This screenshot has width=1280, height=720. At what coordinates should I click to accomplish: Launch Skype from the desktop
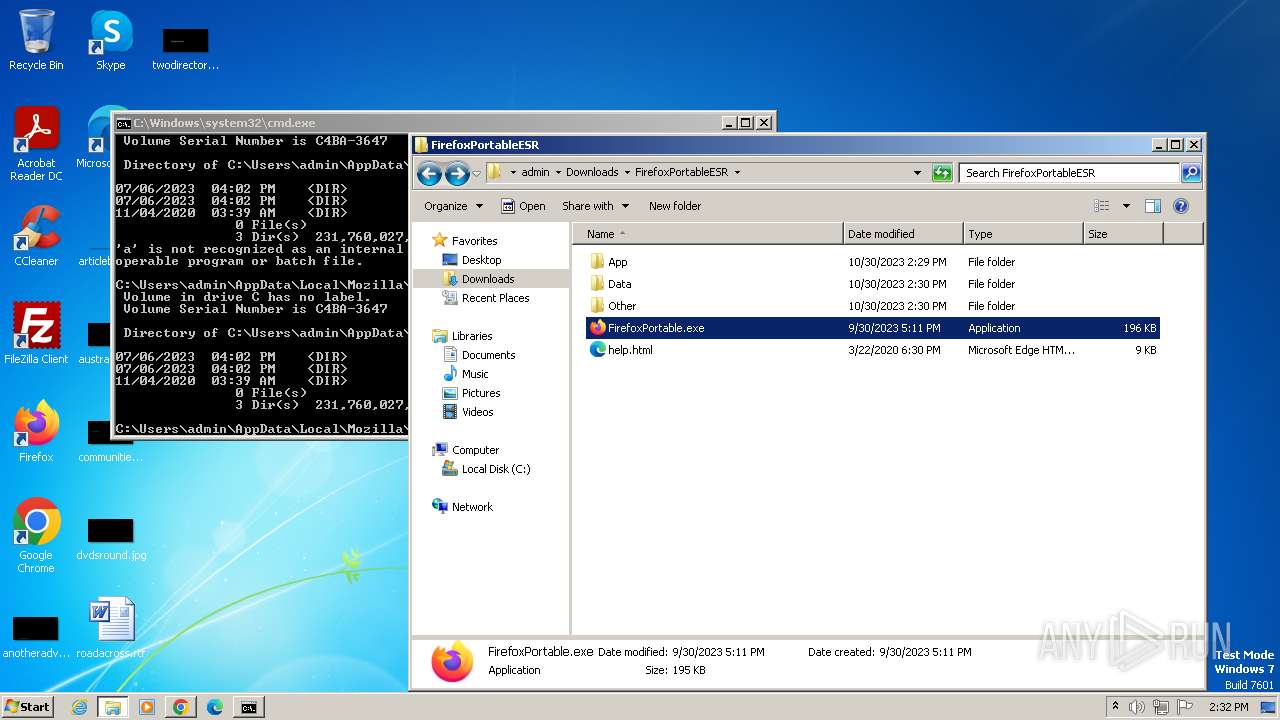pyautogui.click(x=110, y=40)
